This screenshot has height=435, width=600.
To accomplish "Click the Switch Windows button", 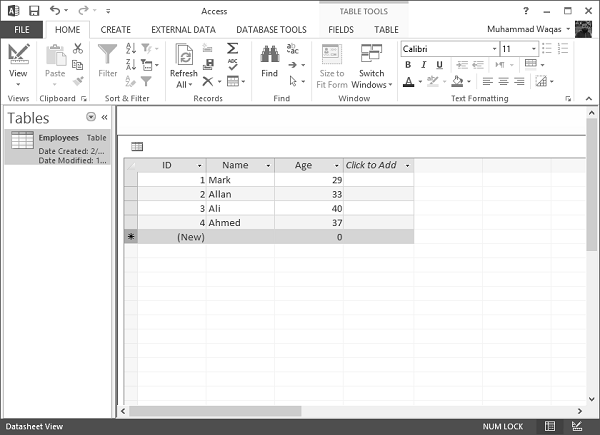I will point(371,67).
